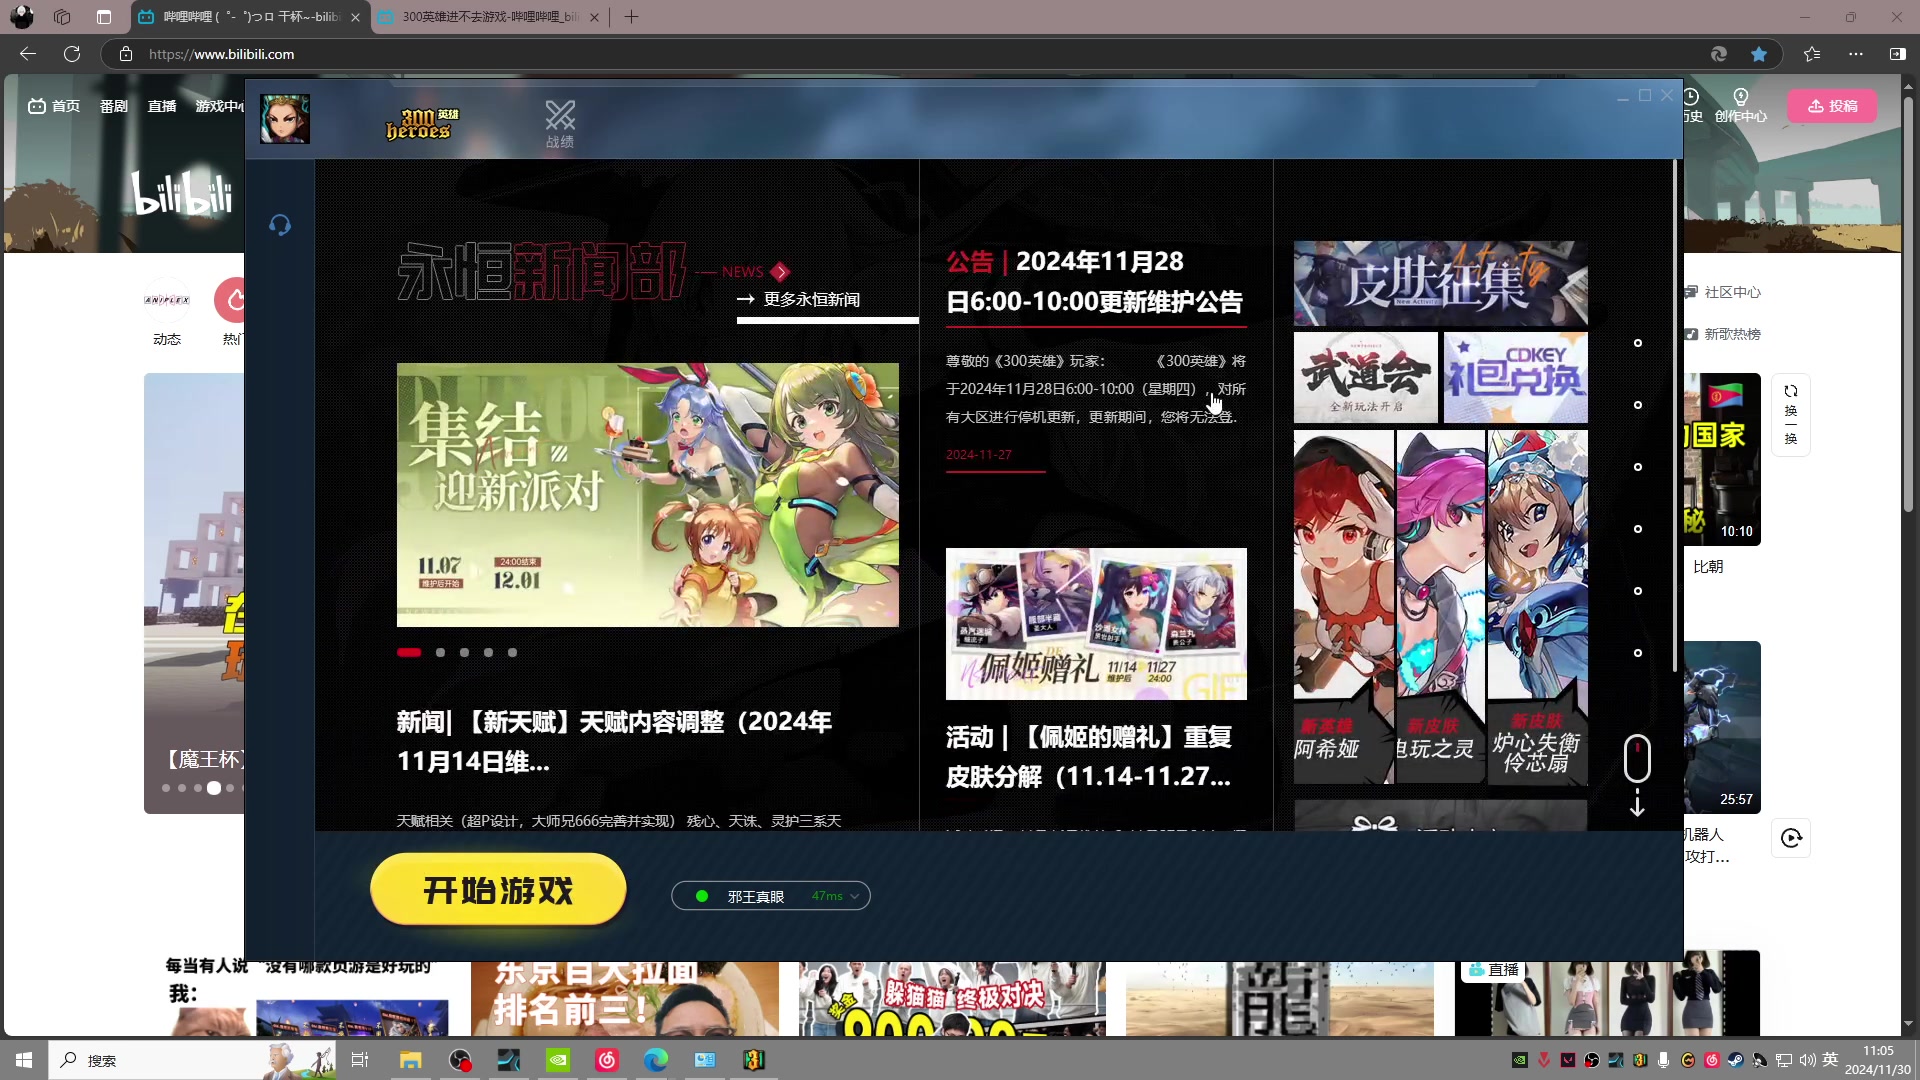This screenshot has height=1080, width=1920.
Task: Click the 300 heroes logo in the launcher
Action: (x=422, y=124)
